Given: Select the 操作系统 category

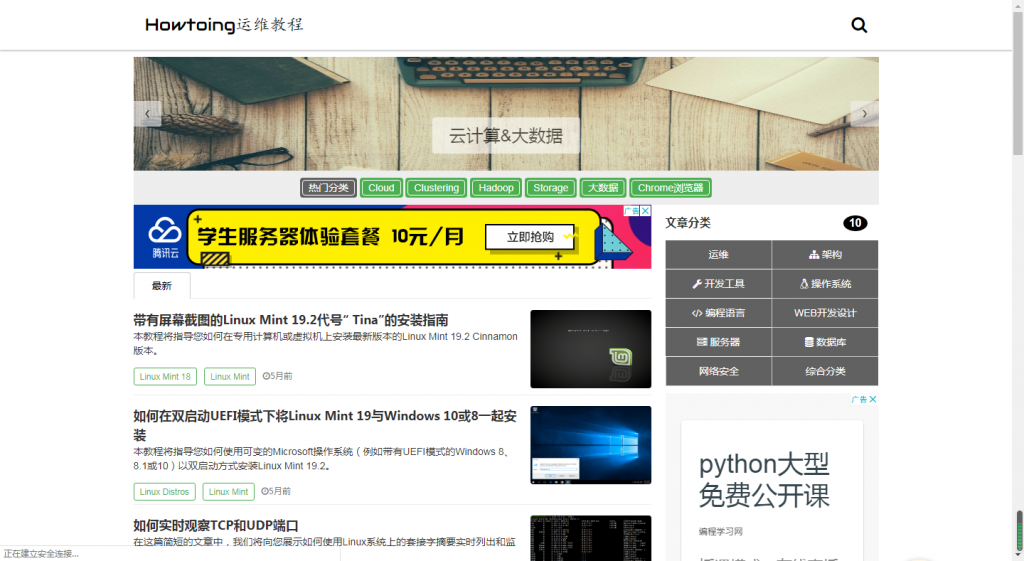Looking at the screenshot, I should click(x=825, y=283).
